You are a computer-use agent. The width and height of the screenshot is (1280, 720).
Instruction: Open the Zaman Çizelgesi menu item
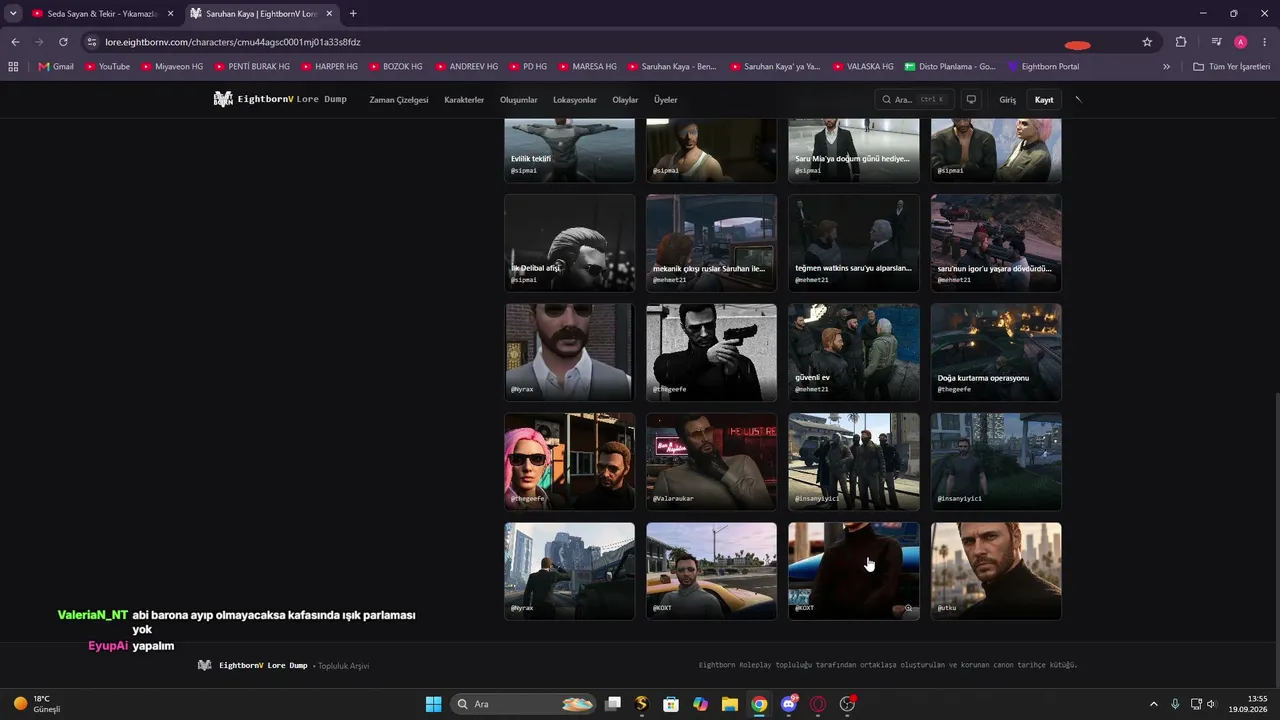click(x=399, y=100)
